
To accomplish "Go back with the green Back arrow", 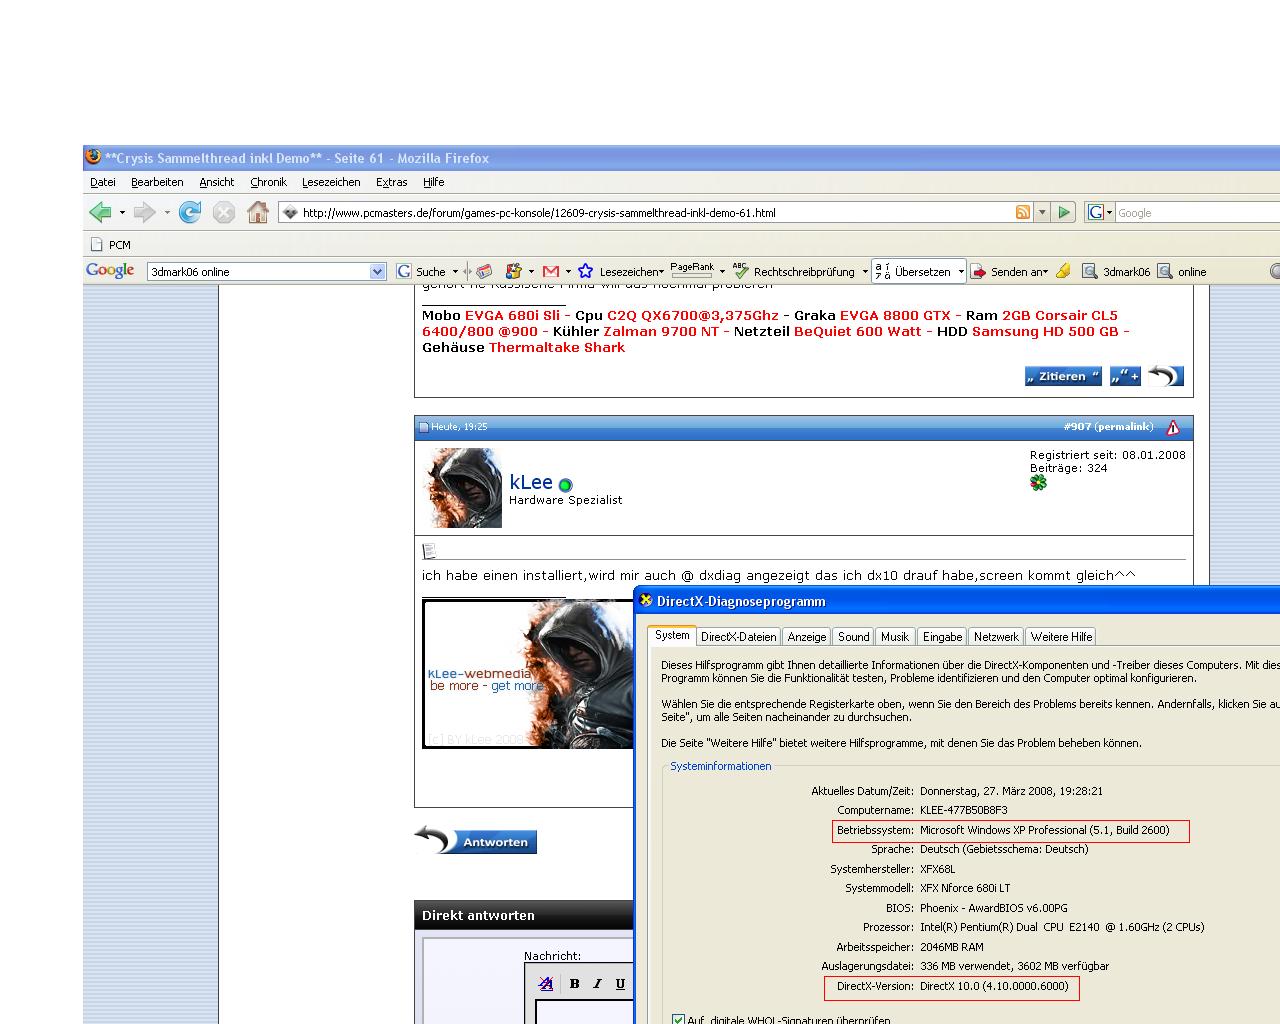I will tap(100, 212).
